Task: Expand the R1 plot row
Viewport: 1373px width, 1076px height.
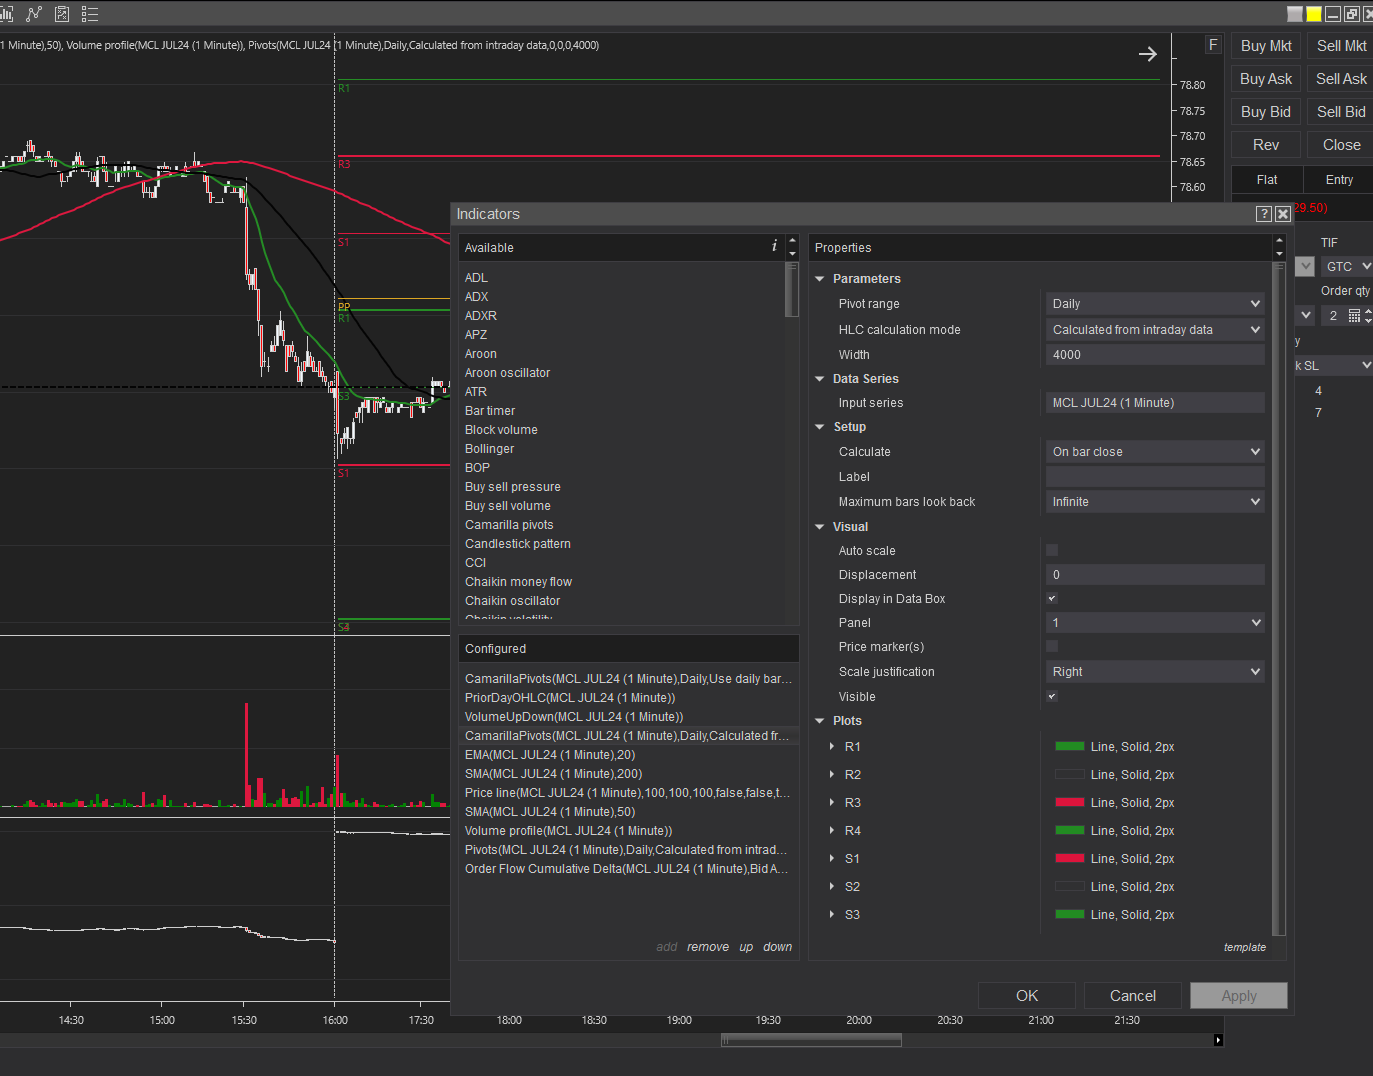Action: (832, 747)
